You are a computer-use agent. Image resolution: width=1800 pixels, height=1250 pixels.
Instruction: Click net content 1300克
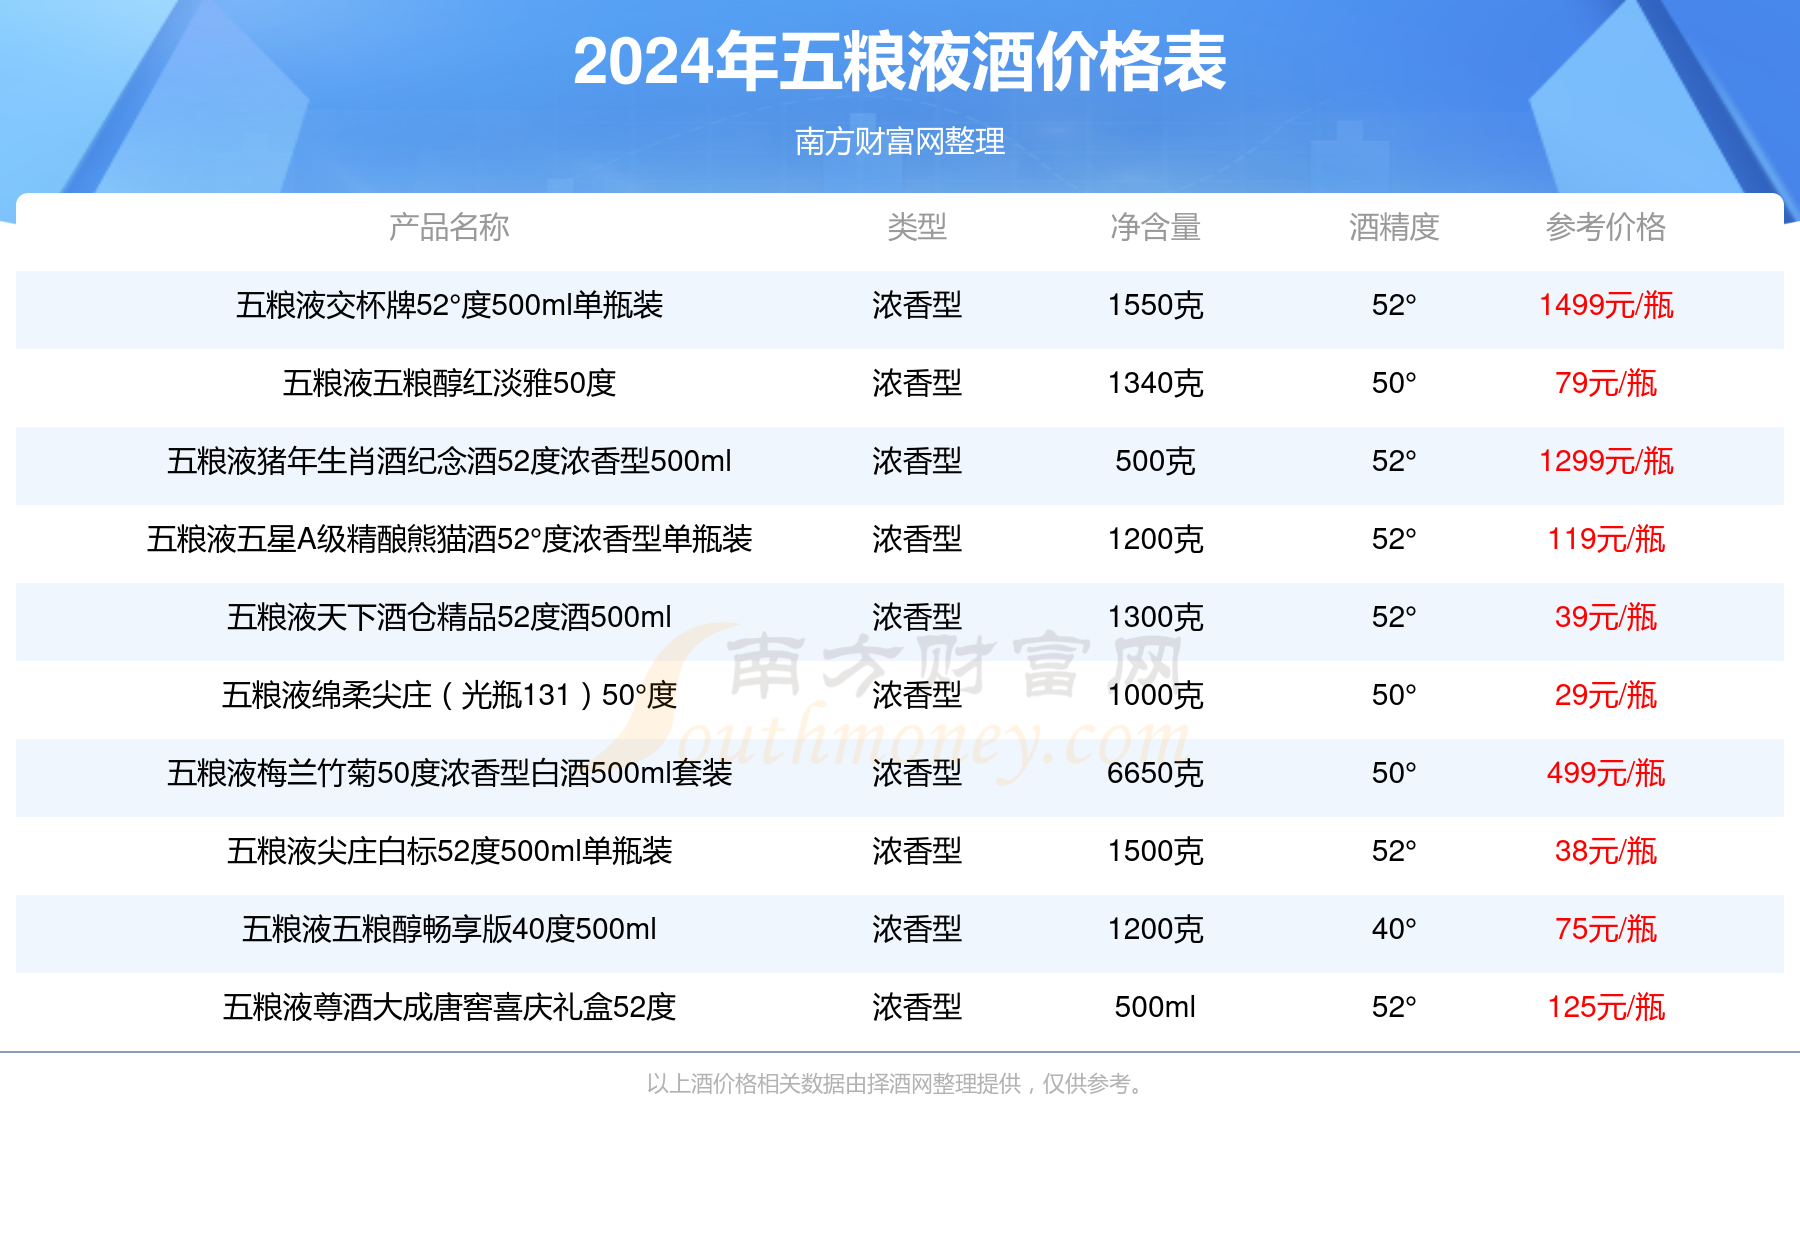point(1155,617)
